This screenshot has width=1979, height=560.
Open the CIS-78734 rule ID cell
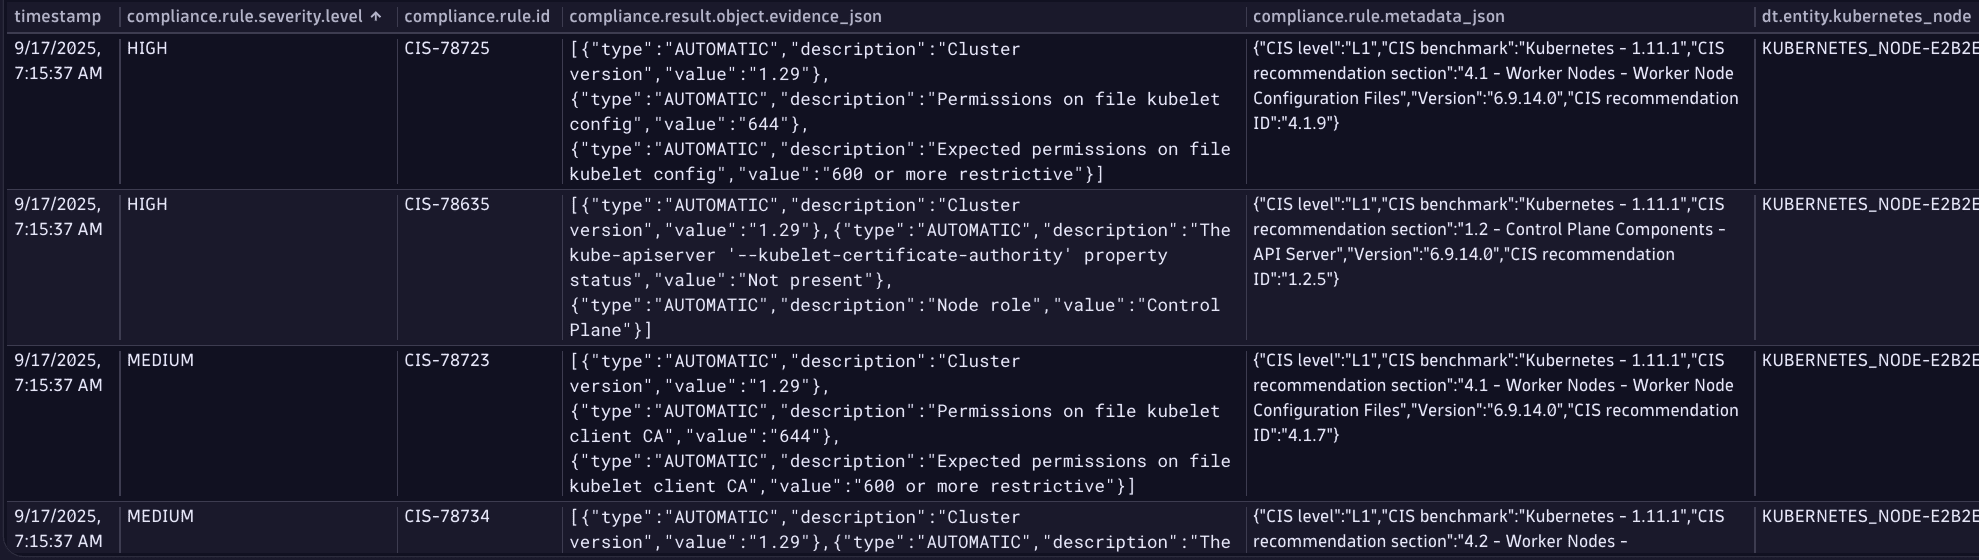(x=447, y=517)
